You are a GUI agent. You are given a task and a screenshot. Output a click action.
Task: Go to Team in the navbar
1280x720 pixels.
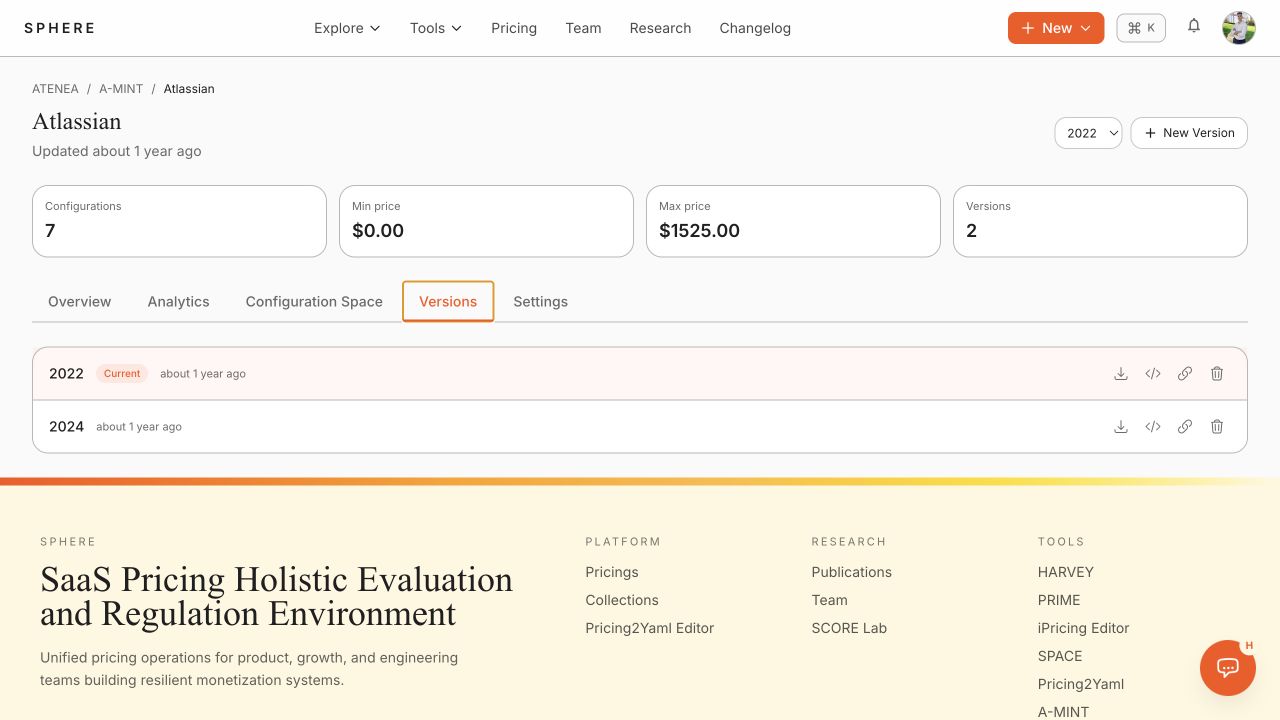[x=583, y=28]
